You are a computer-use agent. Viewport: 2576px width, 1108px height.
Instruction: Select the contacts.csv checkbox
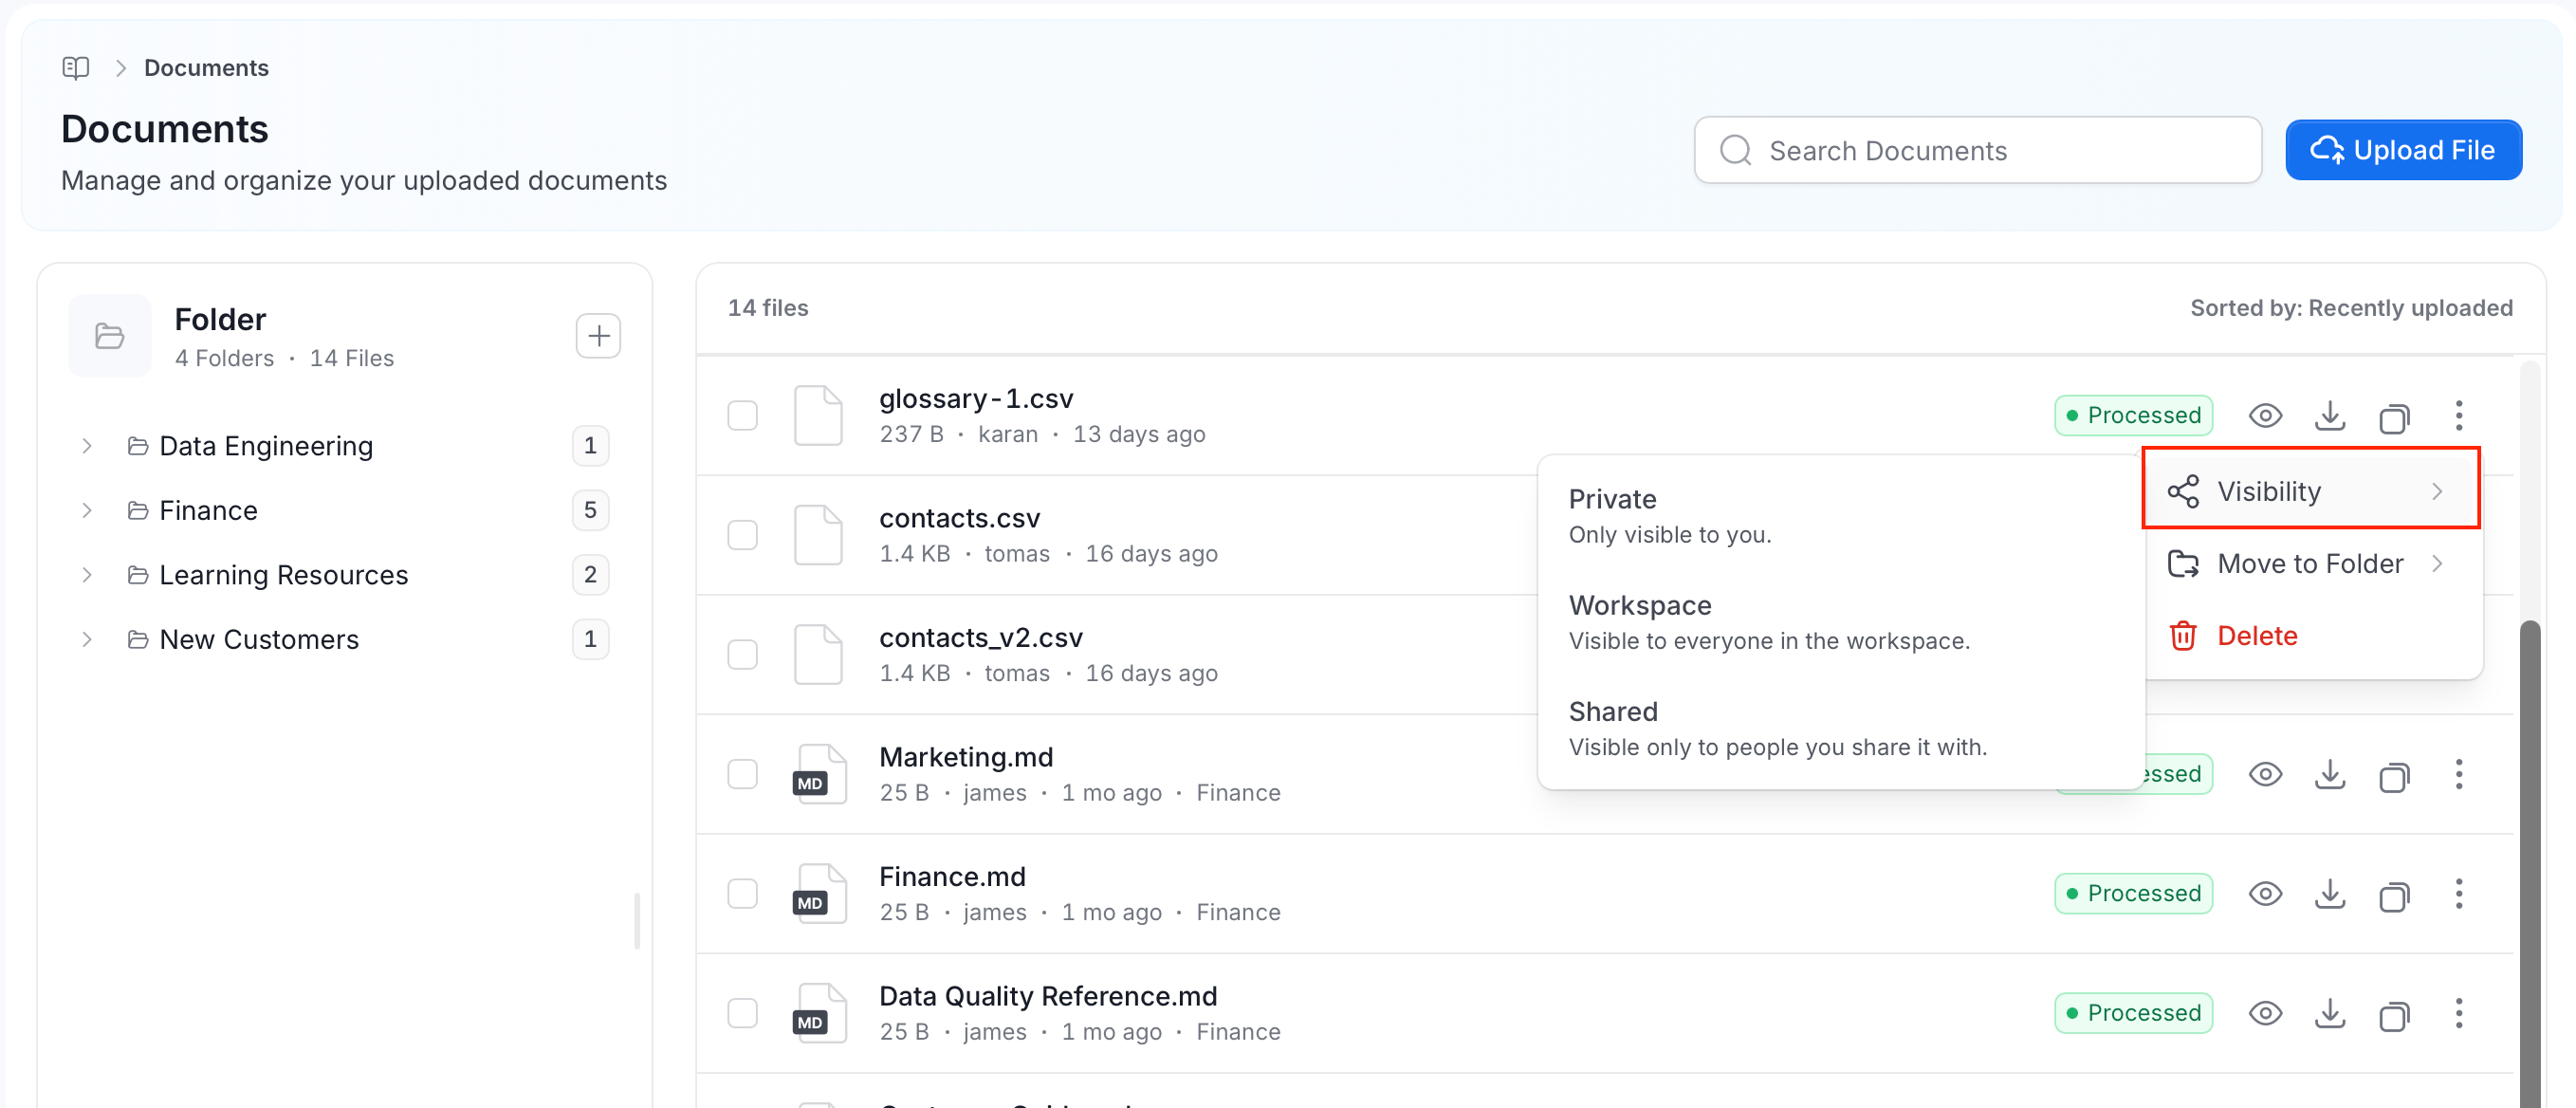[742, 535]
